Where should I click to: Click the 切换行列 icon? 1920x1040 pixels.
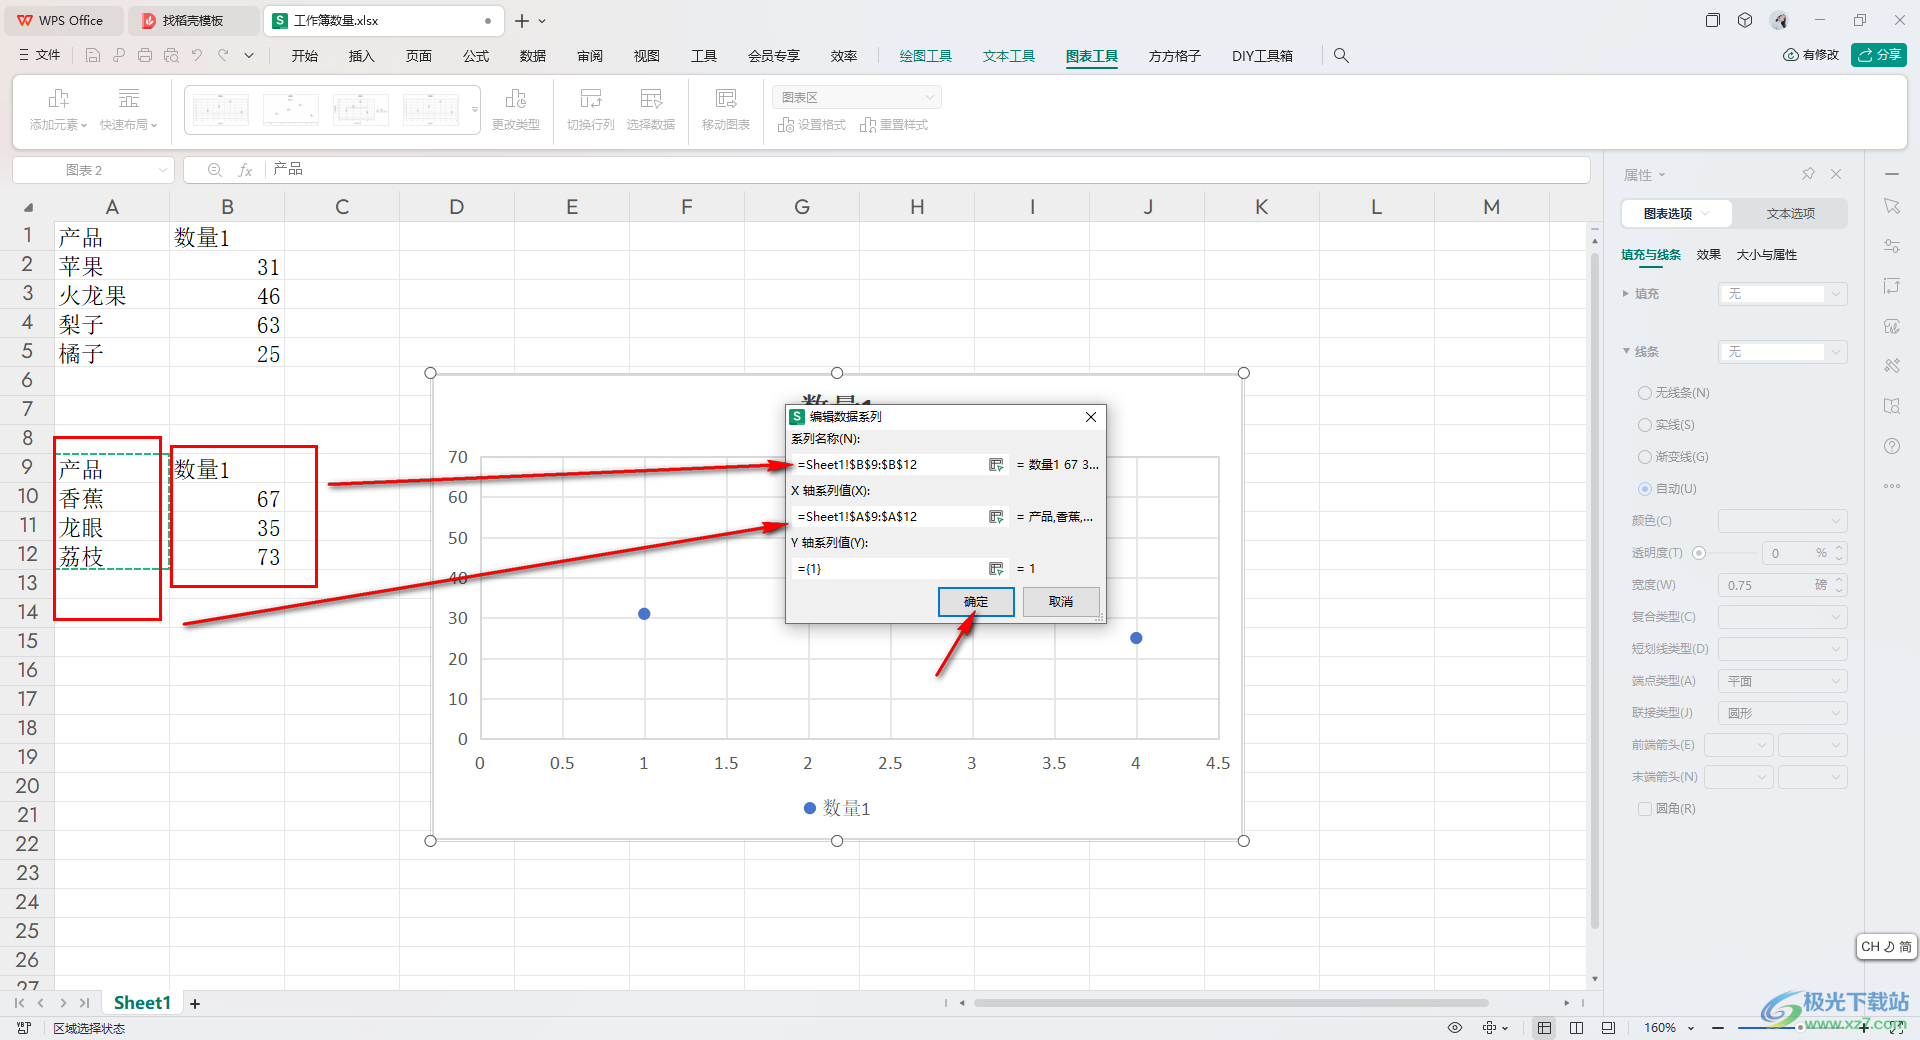(x=591, y=98)
